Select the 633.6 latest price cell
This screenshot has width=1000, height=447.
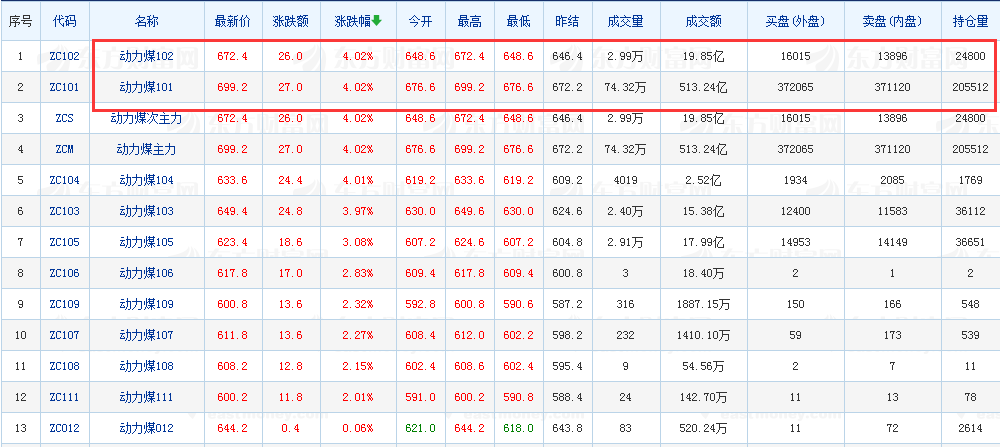(232, 180)
